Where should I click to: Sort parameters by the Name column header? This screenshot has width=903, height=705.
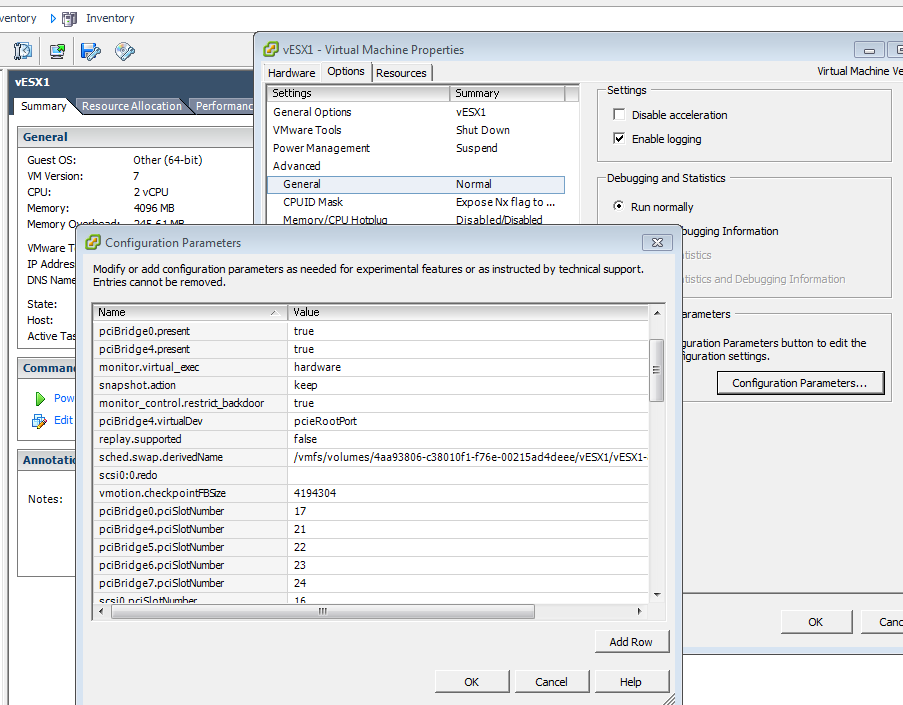(190, 312)
